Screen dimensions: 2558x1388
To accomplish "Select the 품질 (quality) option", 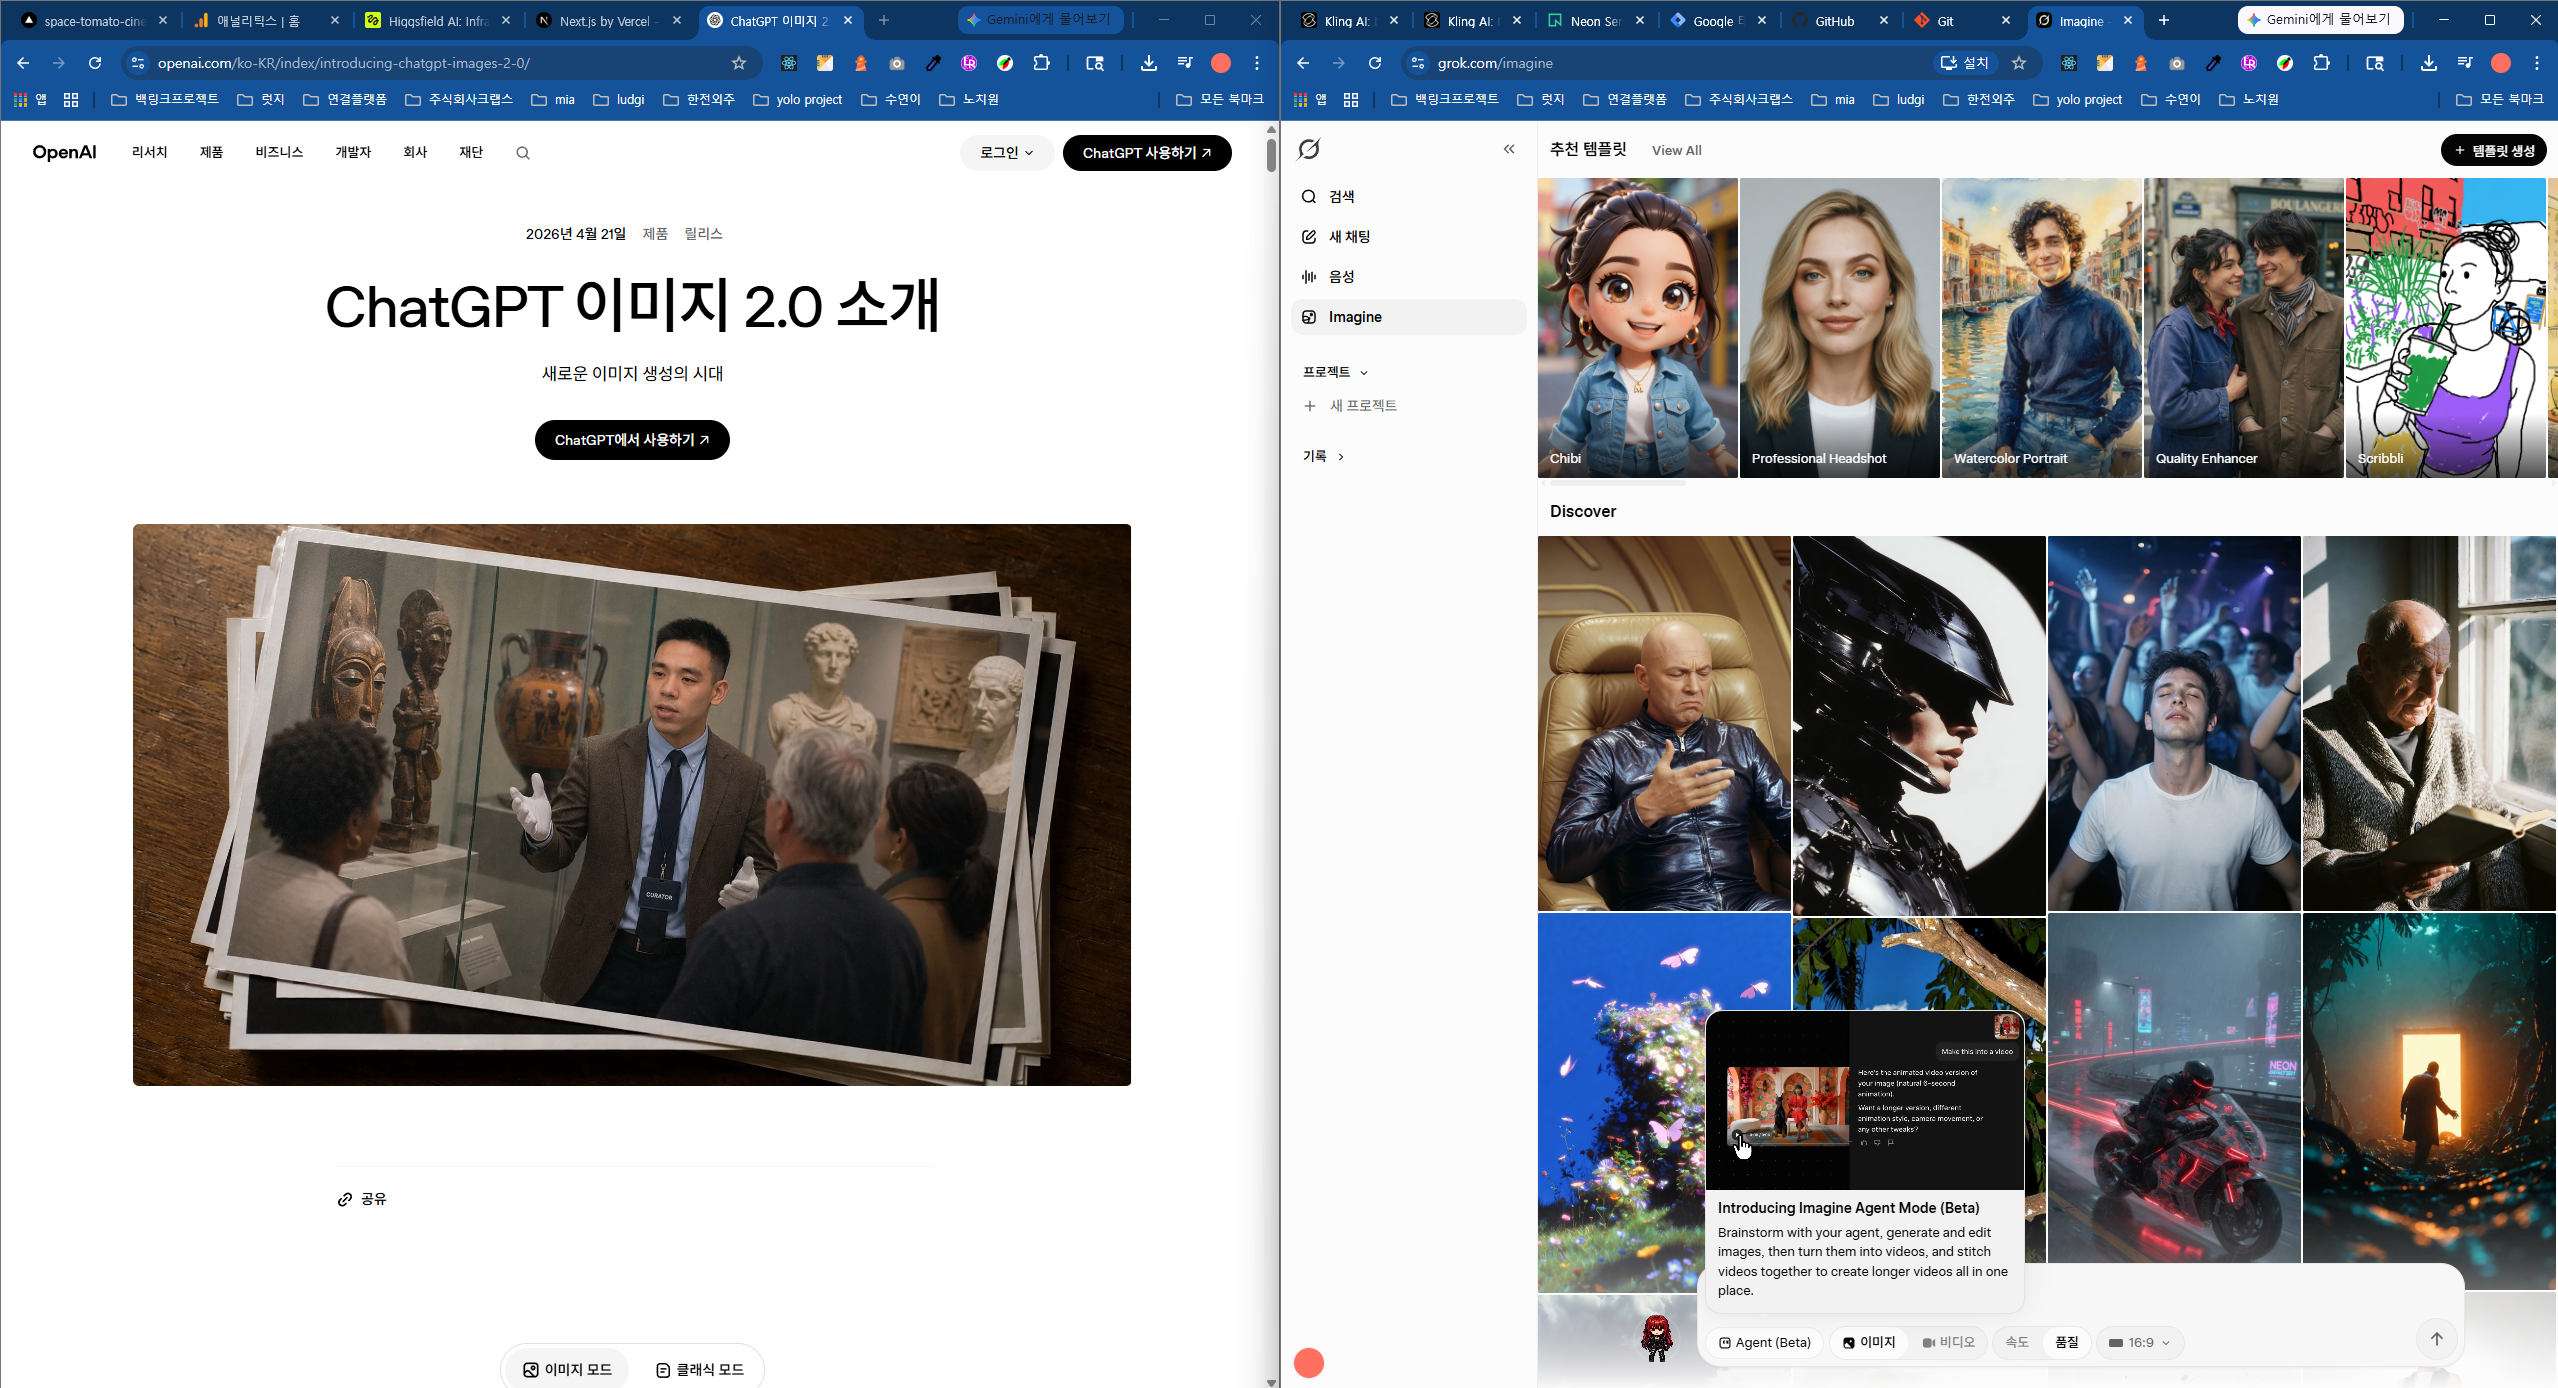I will 2066,1343.
